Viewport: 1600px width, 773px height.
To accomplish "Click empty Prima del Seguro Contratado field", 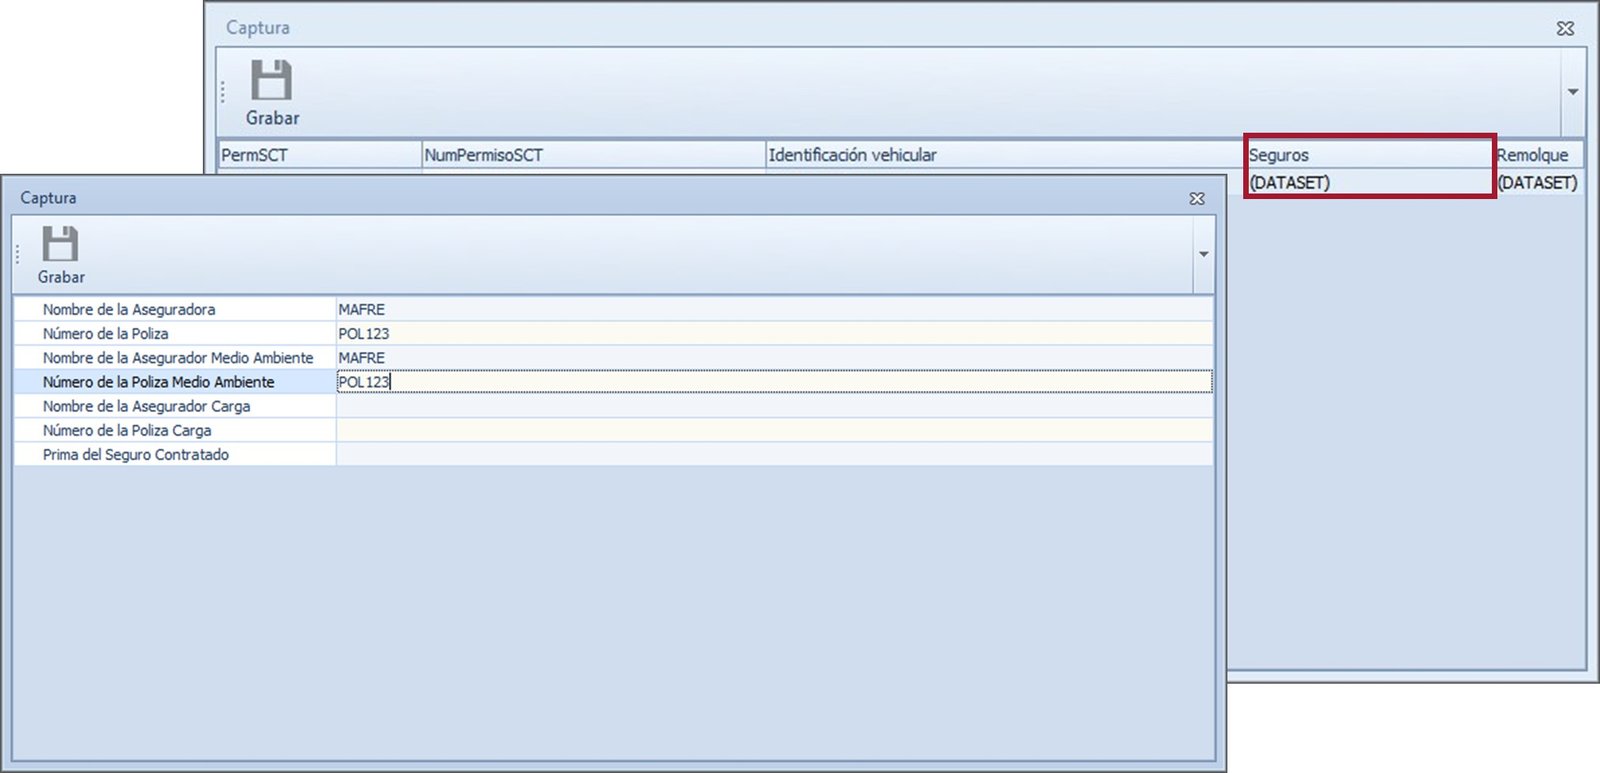I will point(774,454).
